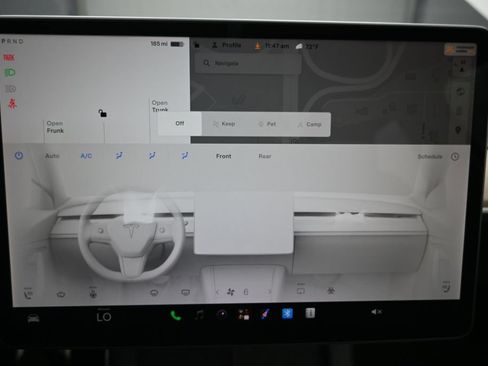The image size is (488, 366).
Task: Tap the 11:47 am clock text
Action: click(277, 46)
